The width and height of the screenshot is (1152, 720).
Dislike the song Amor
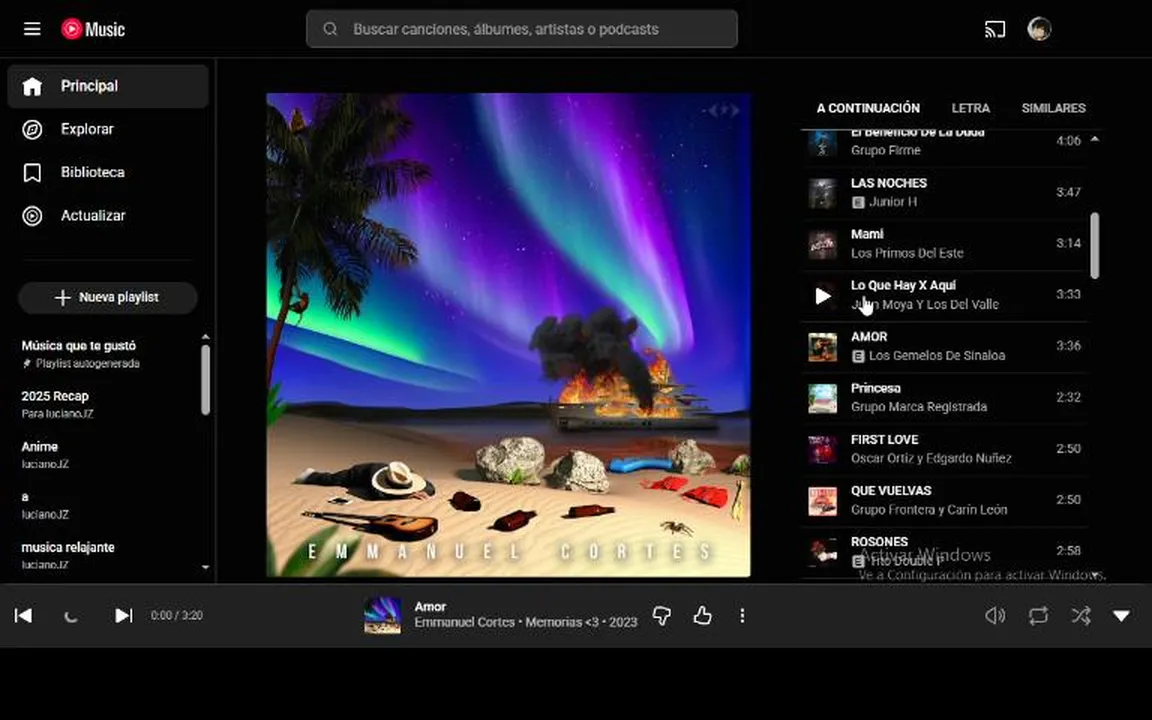661,616
